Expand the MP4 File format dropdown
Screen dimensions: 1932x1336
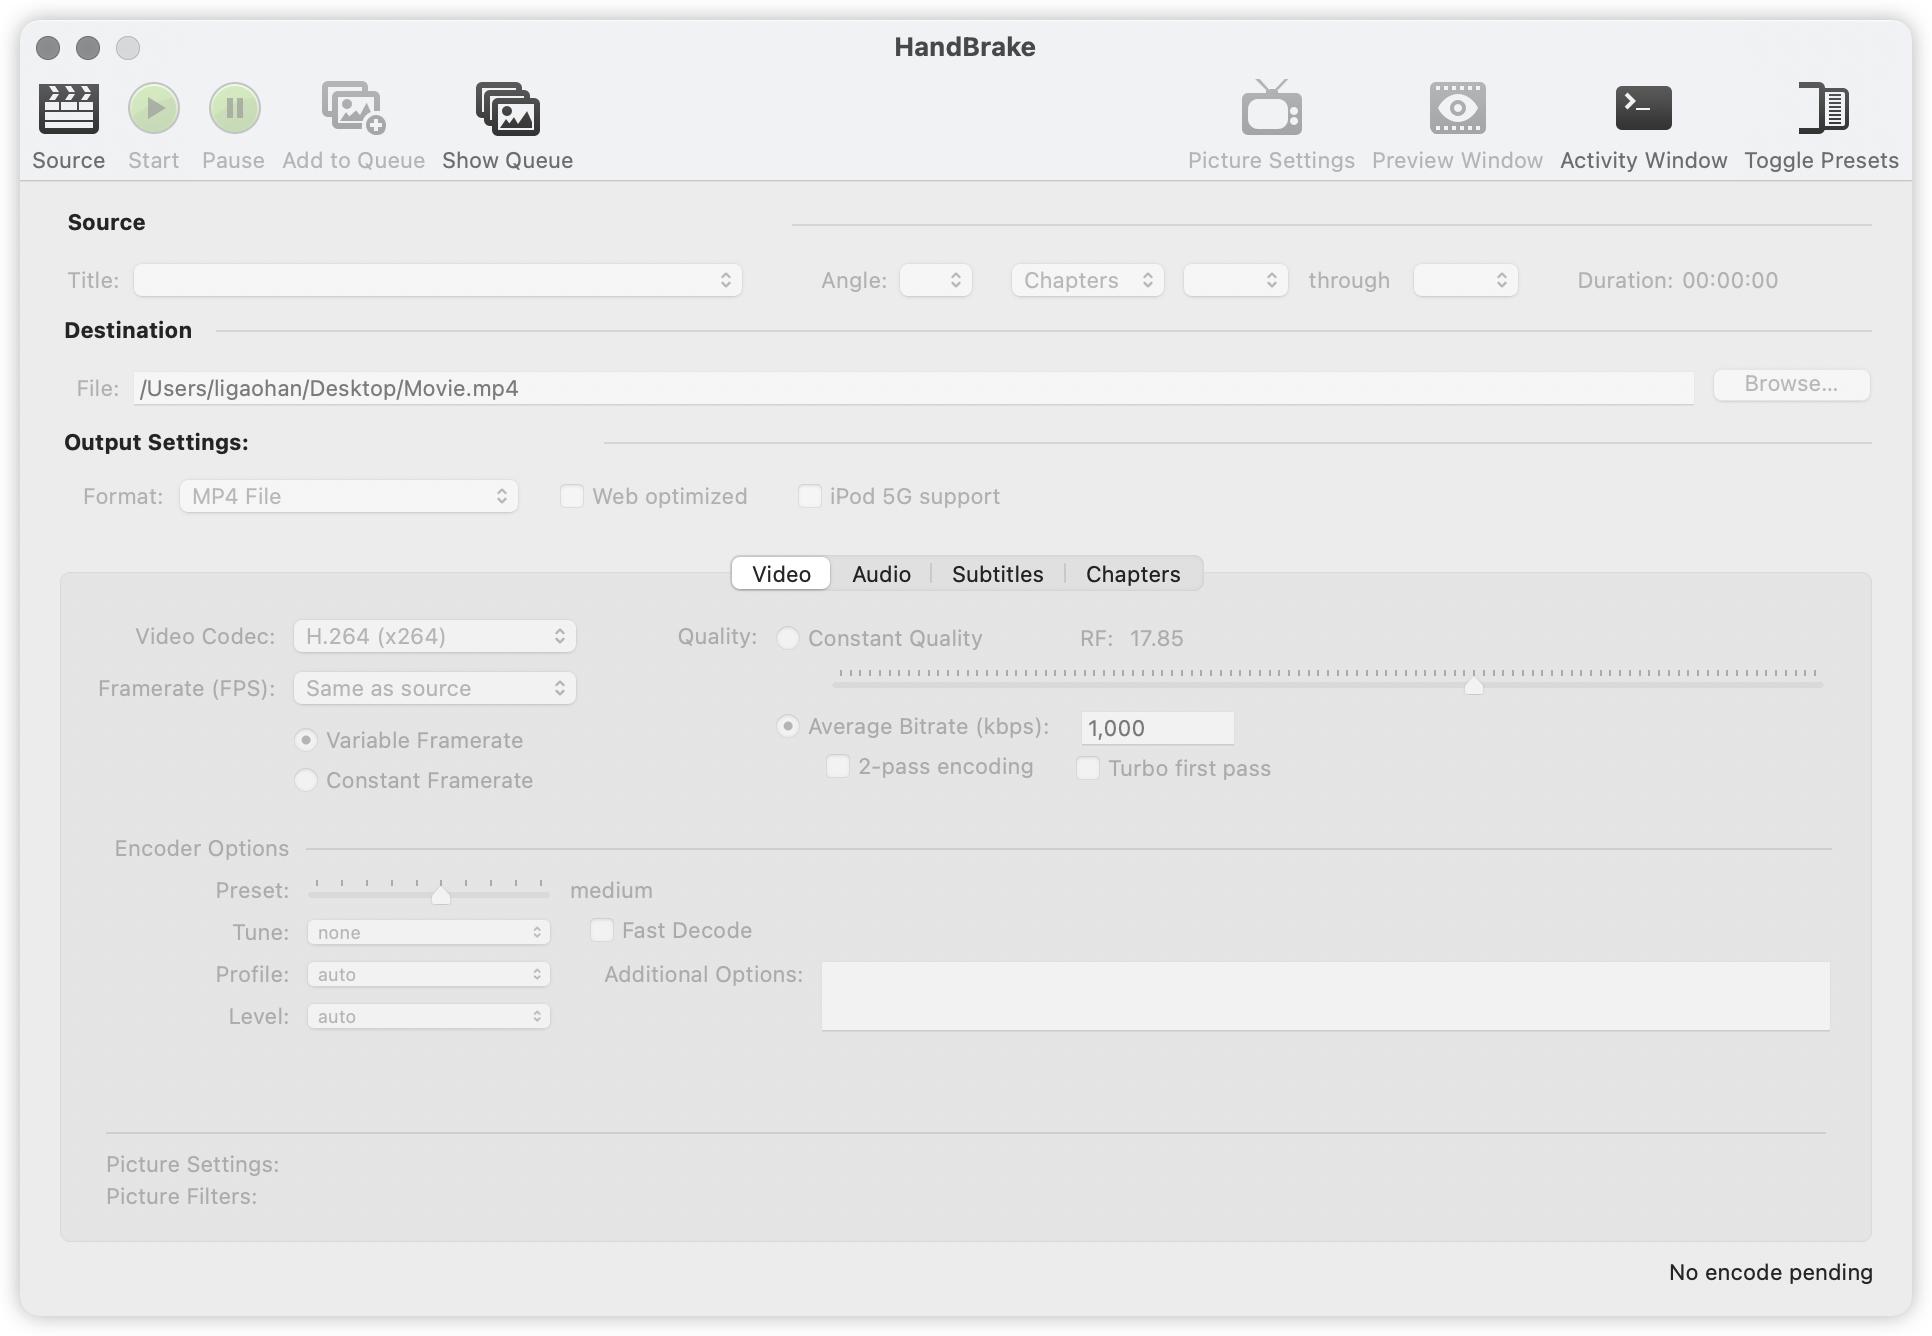[x=348, y=496]
